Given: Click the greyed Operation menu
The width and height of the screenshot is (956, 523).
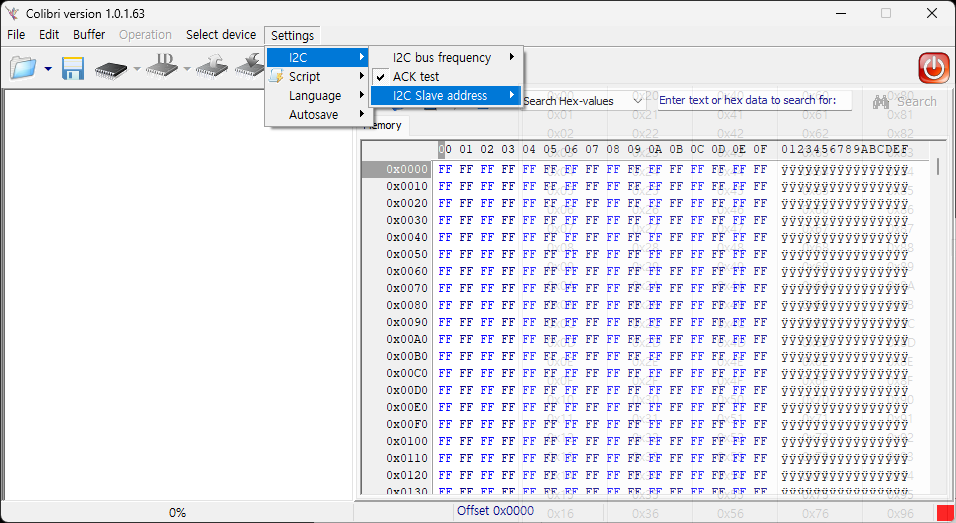Looking at the screenshot, I should 145,35.
